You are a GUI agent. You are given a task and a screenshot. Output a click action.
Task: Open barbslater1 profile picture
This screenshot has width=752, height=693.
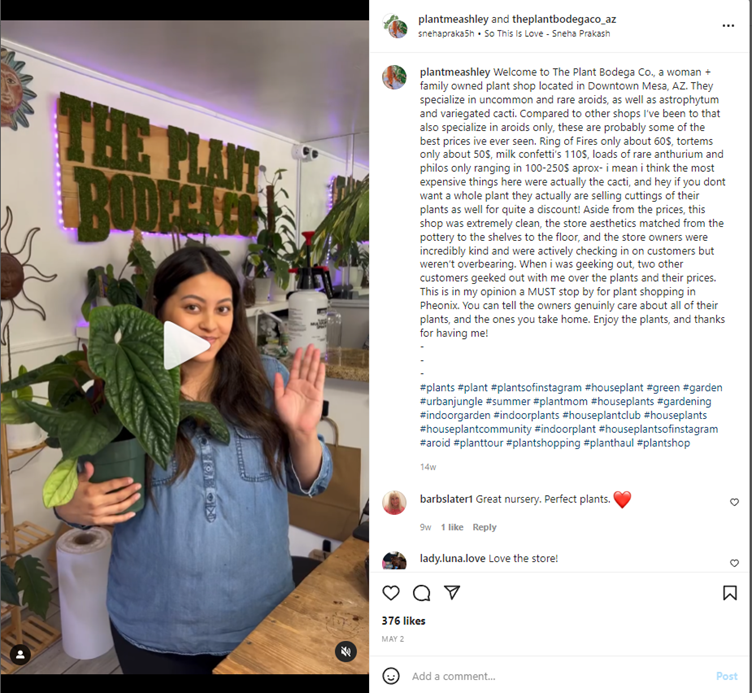coord(394,502)
